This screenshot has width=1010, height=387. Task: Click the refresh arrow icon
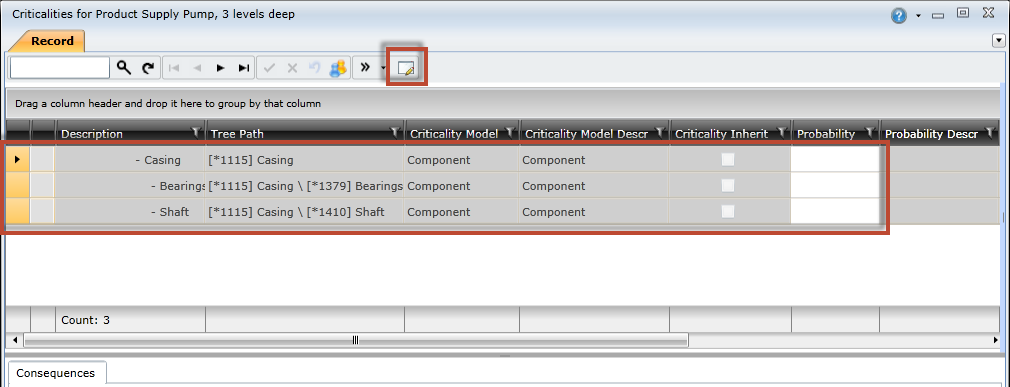[148, 68]
